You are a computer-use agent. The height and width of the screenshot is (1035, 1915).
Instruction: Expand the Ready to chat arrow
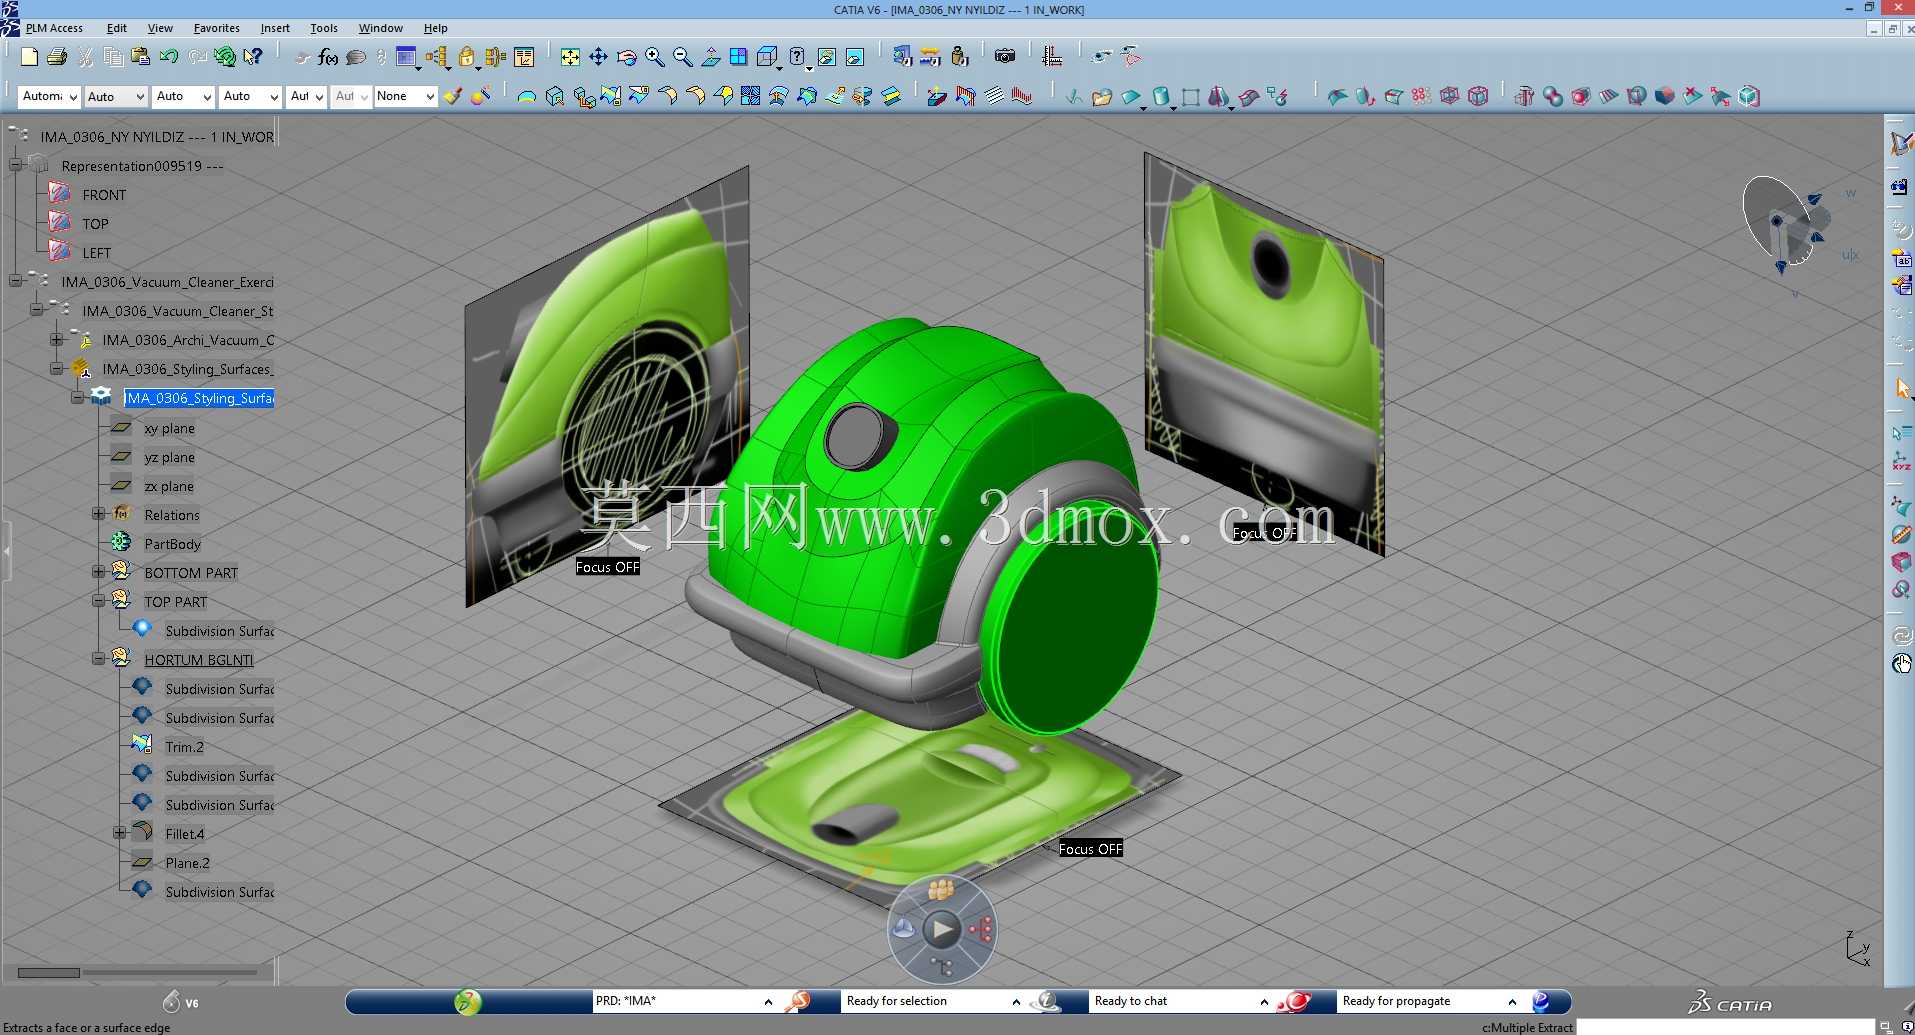click(x=1264, y=1001)
